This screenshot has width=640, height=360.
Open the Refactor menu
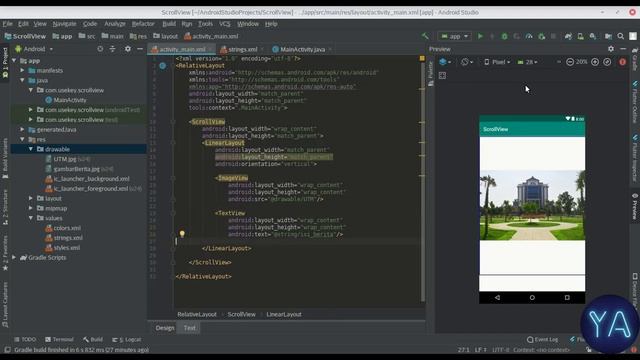(x=143, y=24)
